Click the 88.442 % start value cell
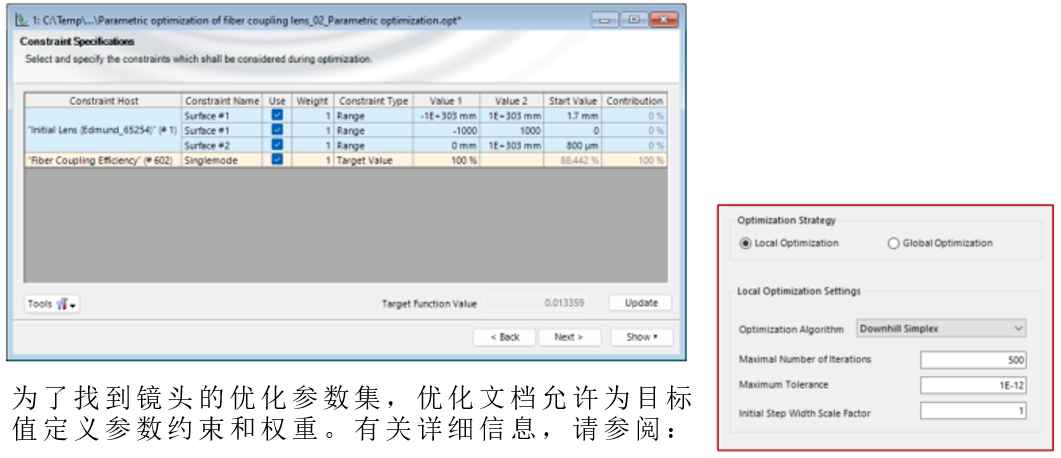The image size is (1061, 458). point(572,160)
